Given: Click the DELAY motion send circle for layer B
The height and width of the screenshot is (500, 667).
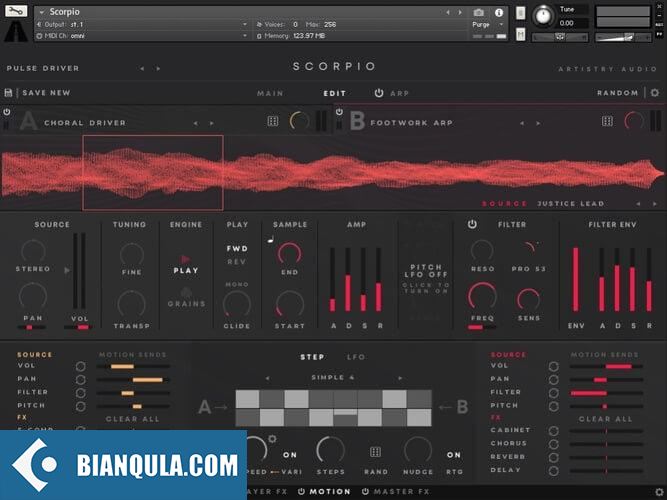Looking at the screenshot, I should [553, 471].
